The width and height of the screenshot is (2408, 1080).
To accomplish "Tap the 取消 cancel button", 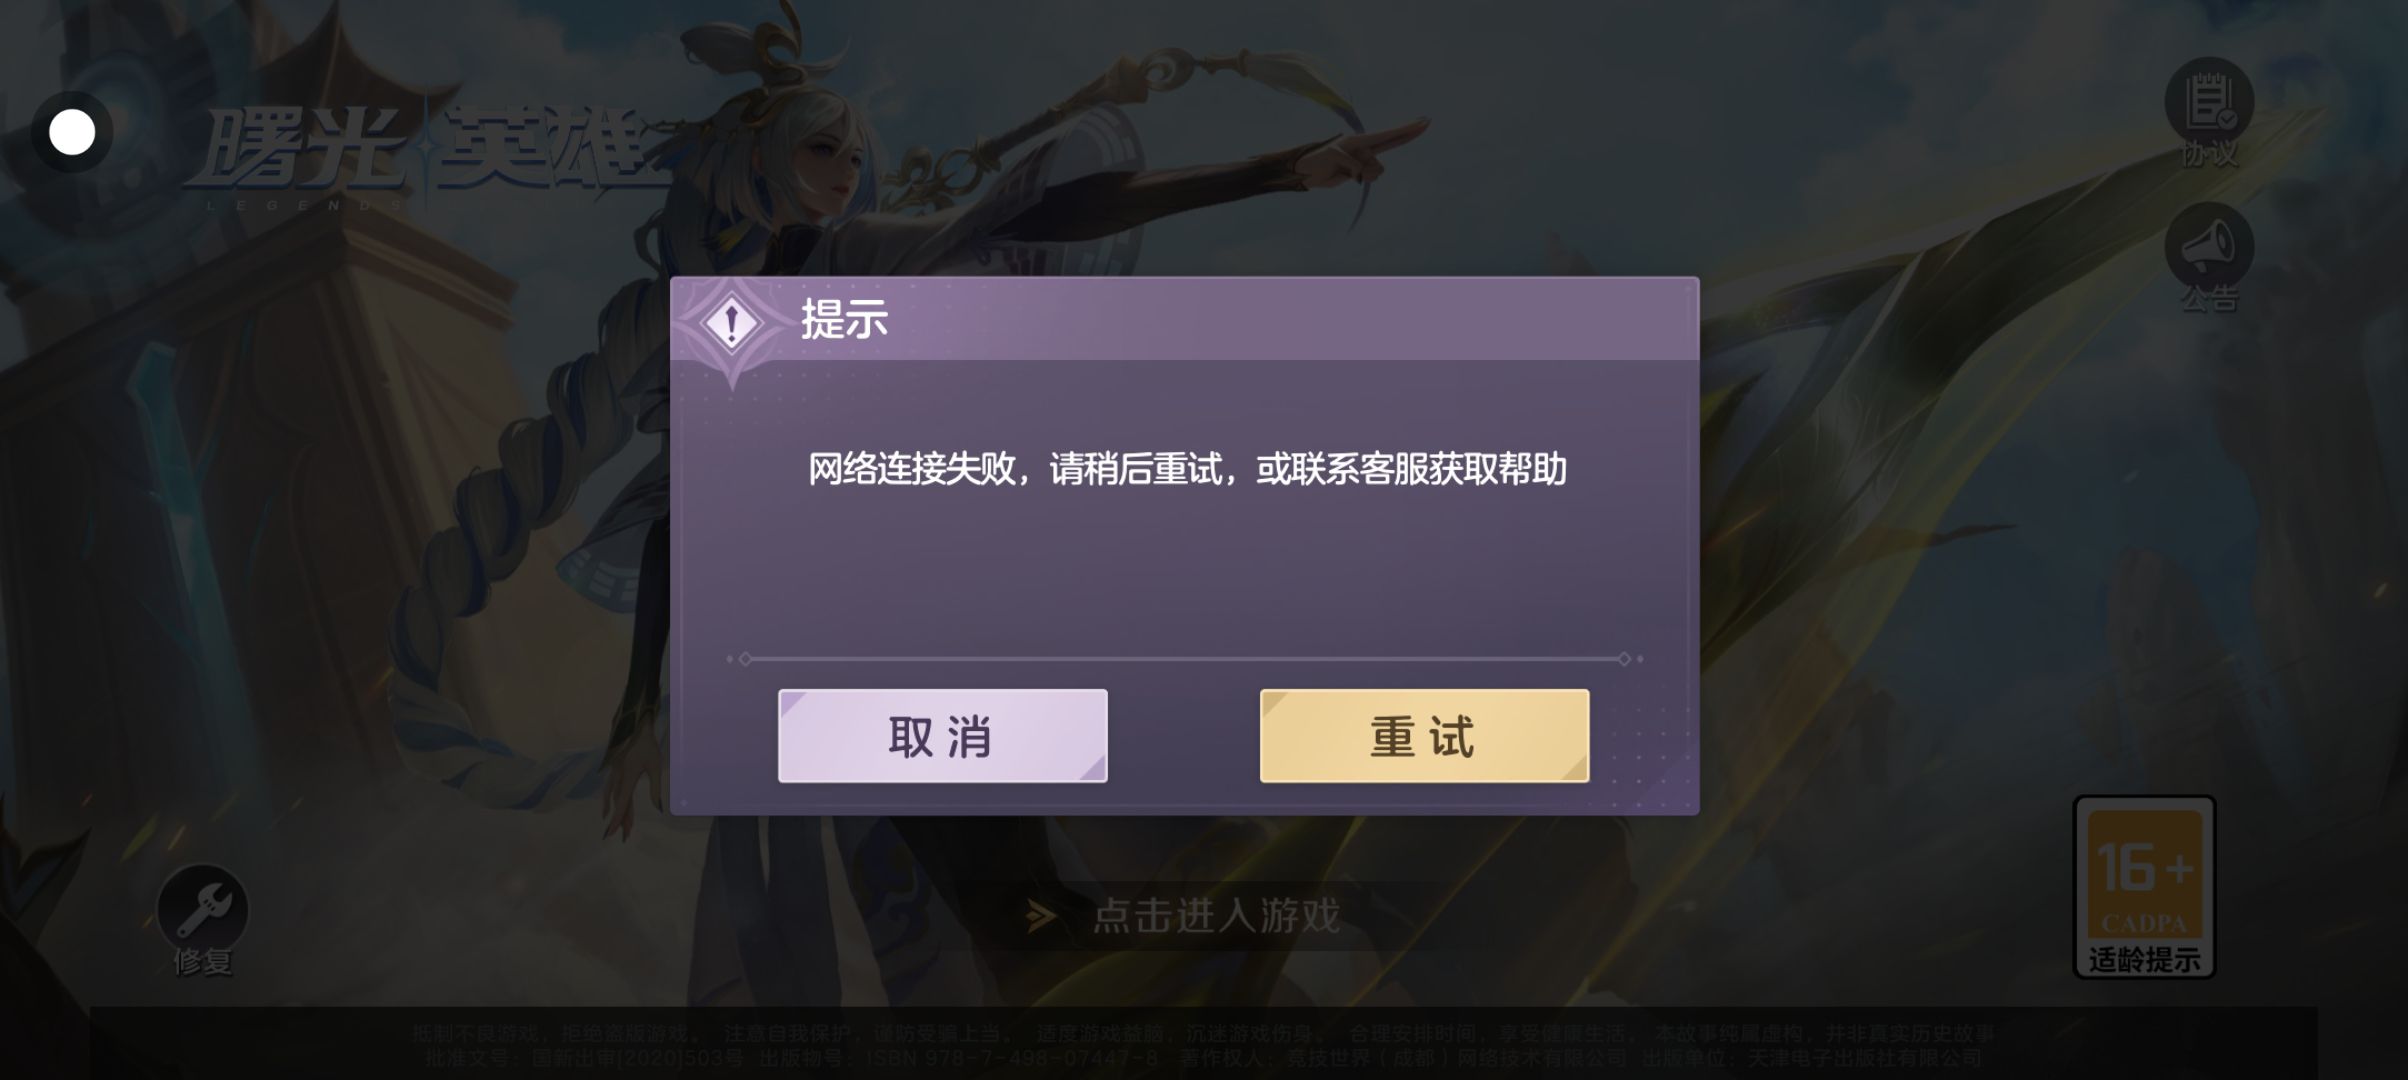I will click(942, 735).
